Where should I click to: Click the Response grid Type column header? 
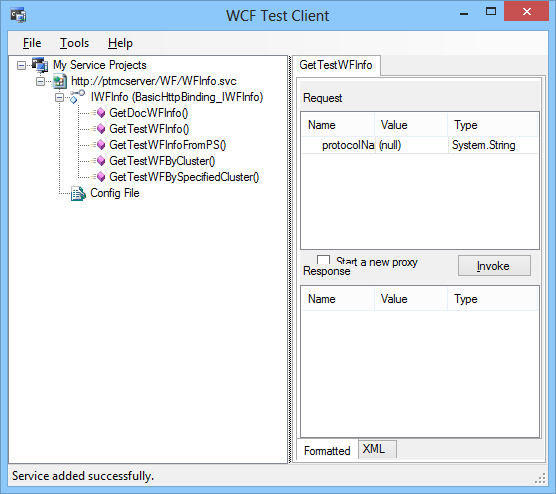(493, 299)
